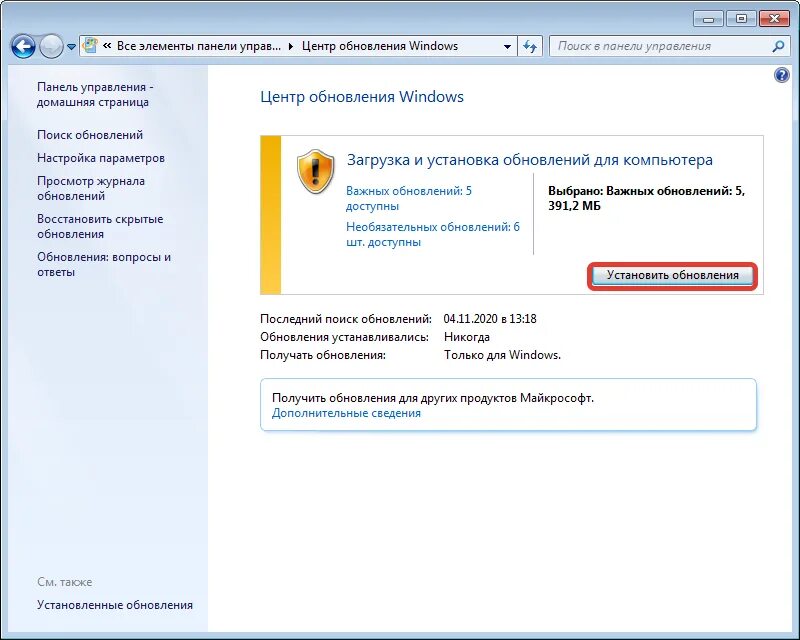Open Настройка параметров
This screenshot has width=800, height=640.
pos(101,158)
